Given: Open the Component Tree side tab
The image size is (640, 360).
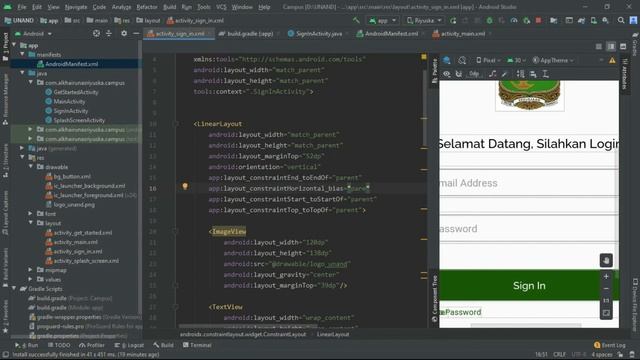Looking at the screenshot, I should tap(435, 299).
